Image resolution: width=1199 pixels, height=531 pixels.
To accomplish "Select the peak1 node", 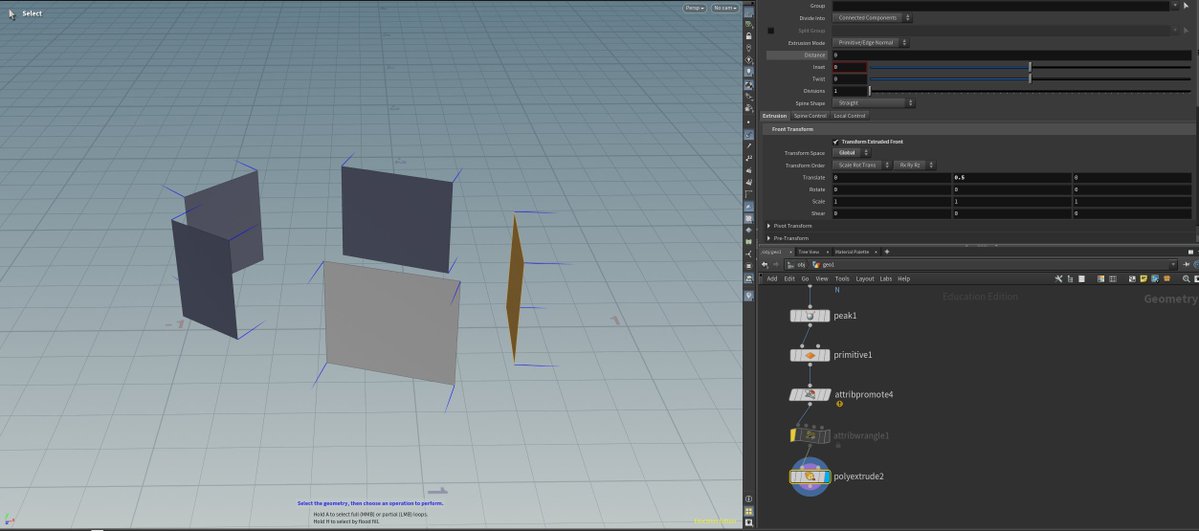I will coord(810,315).
